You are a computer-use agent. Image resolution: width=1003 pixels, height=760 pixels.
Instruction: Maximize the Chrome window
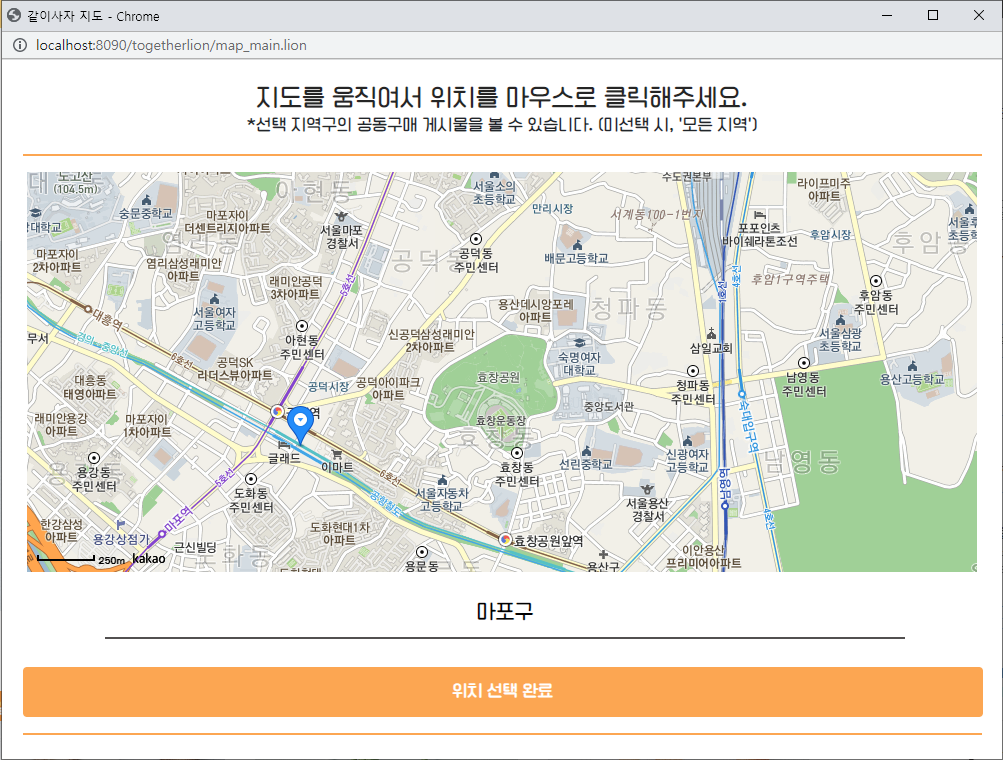933,15
